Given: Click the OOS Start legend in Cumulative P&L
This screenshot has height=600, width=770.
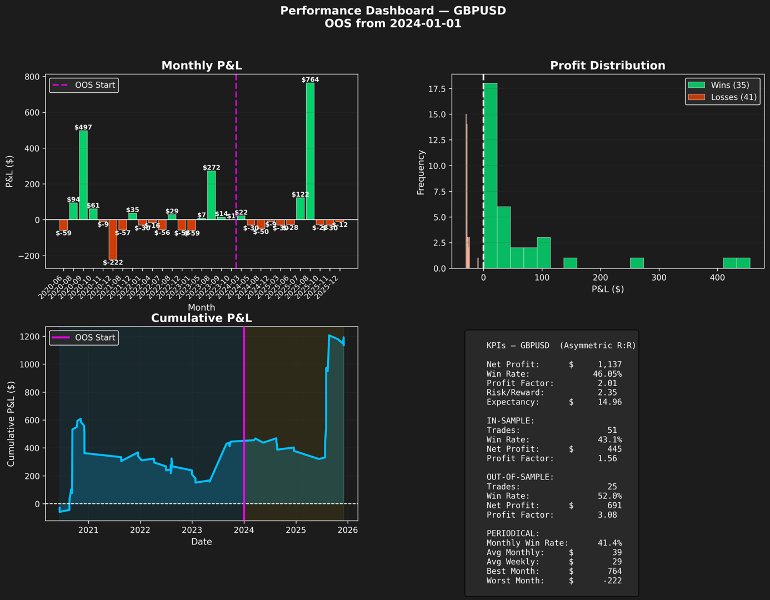Looking at the screenshot, I should [84, 337].
